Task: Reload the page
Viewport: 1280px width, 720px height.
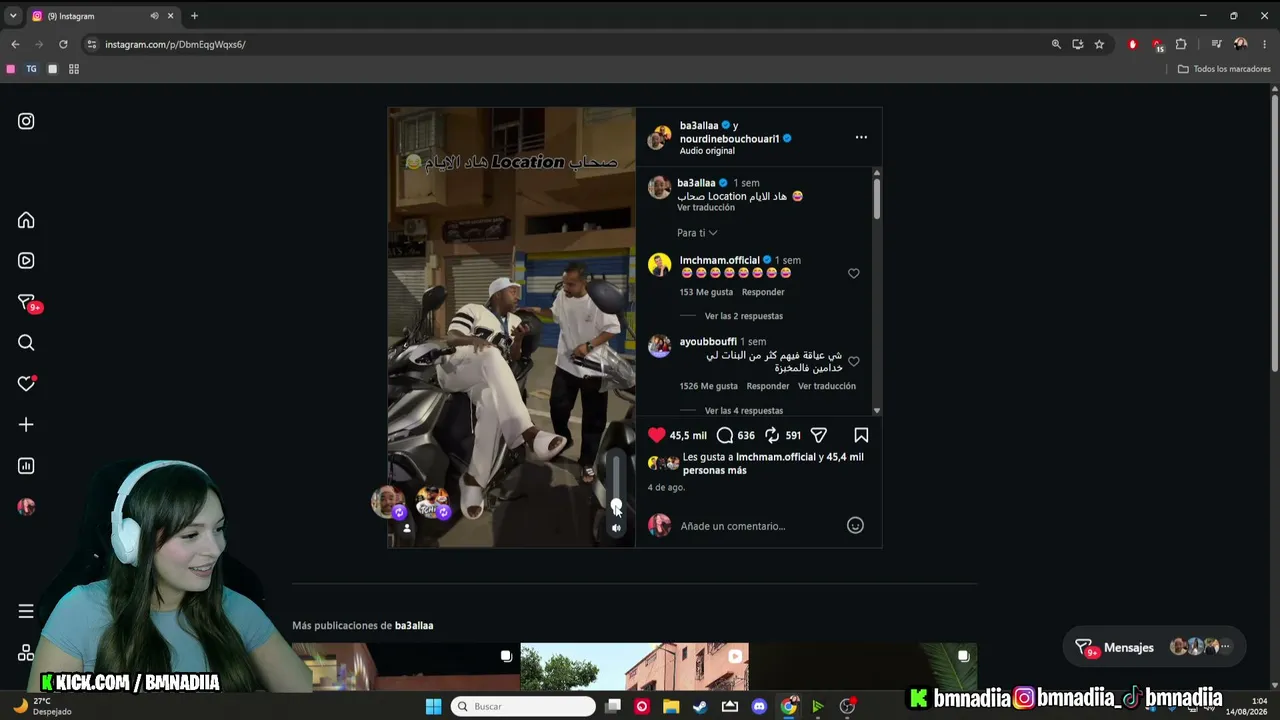Action: coord(63,44)
